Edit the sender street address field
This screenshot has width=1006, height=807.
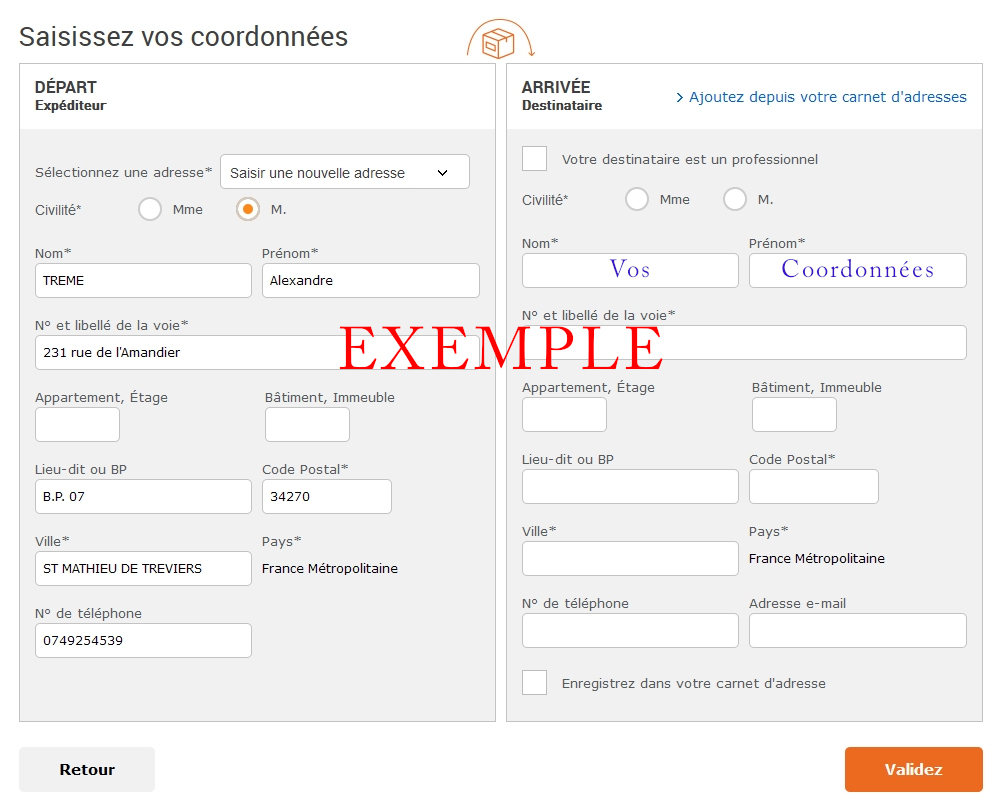tap(190, 352)
